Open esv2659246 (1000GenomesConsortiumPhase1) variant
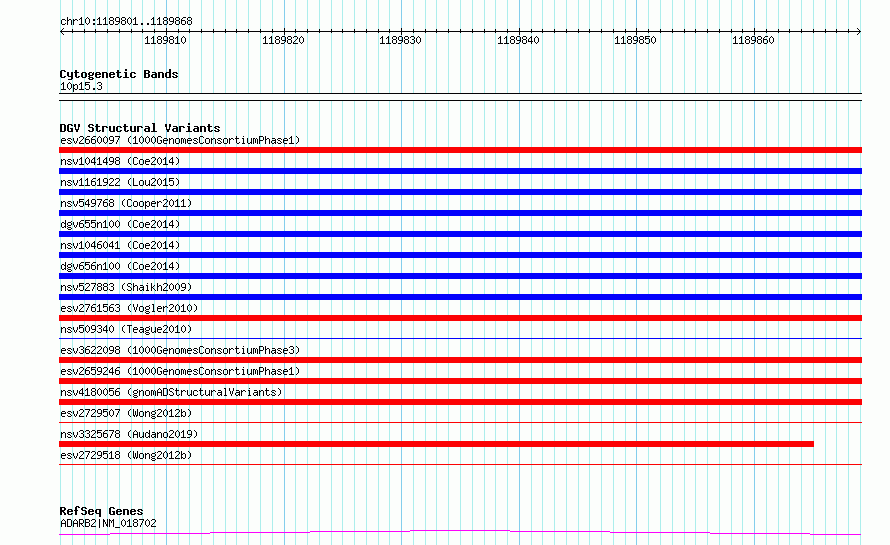 click(x=180, y=371)
